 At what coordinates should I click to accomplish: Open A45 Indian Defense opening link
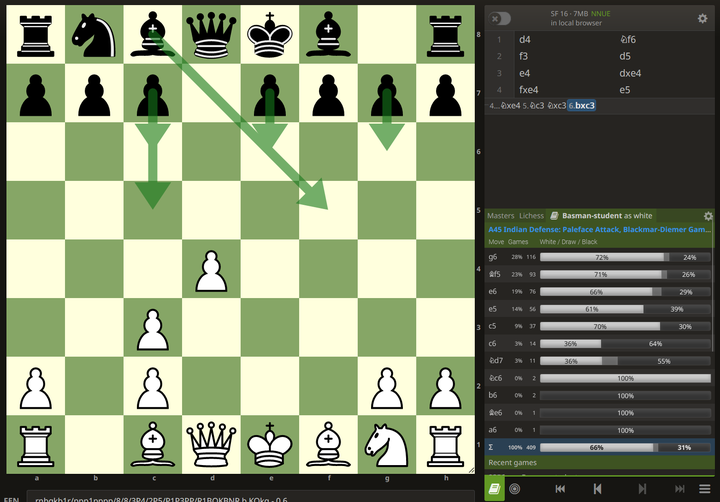[x=600, y=229]
